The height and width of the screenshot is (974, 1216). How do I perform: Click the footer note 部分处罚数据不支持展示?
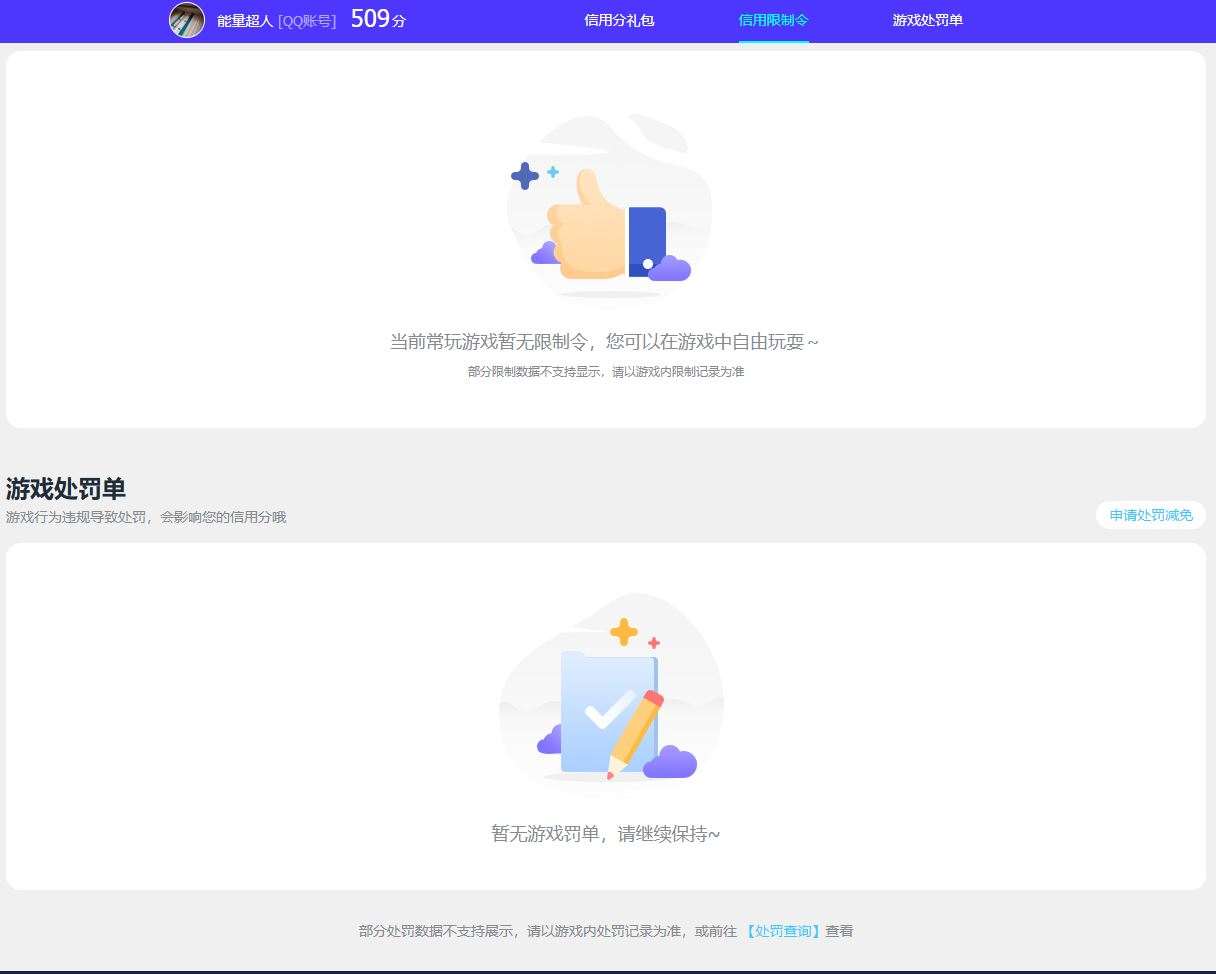point(438,931)
